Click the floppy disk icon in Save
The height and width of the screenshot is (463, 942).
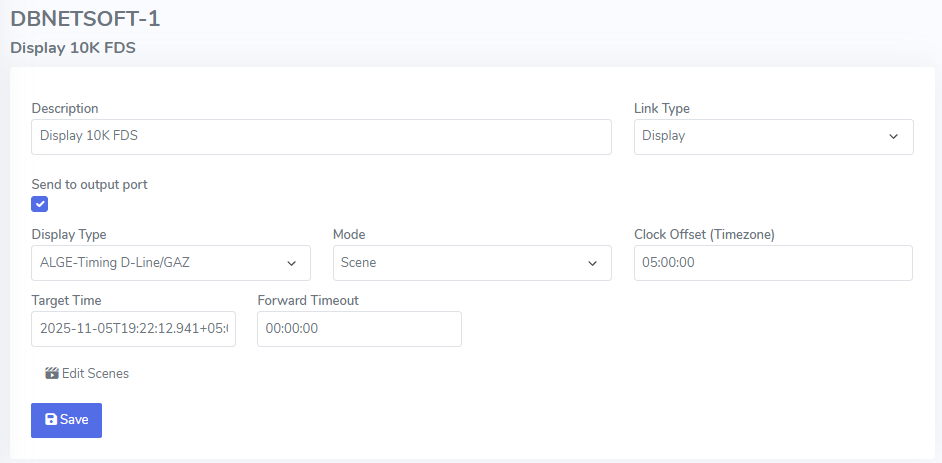click(51, 420)
